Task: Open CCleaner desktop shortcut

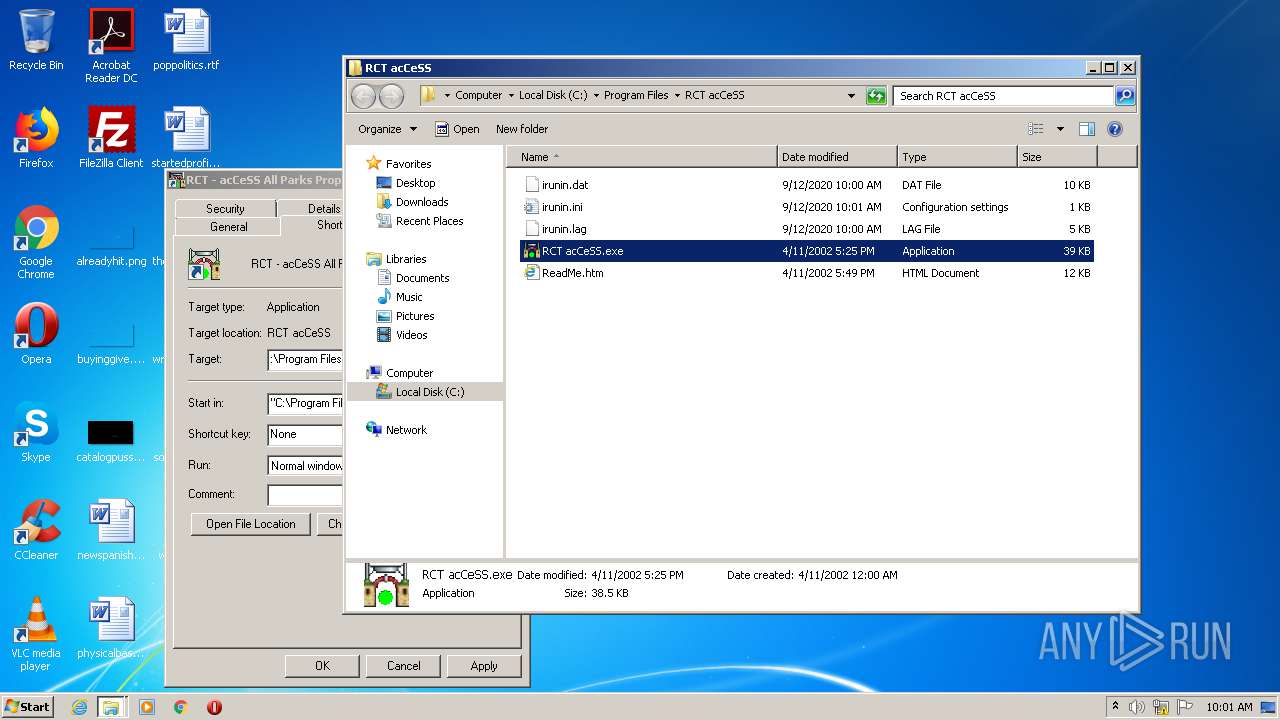Action: [36, 530]
